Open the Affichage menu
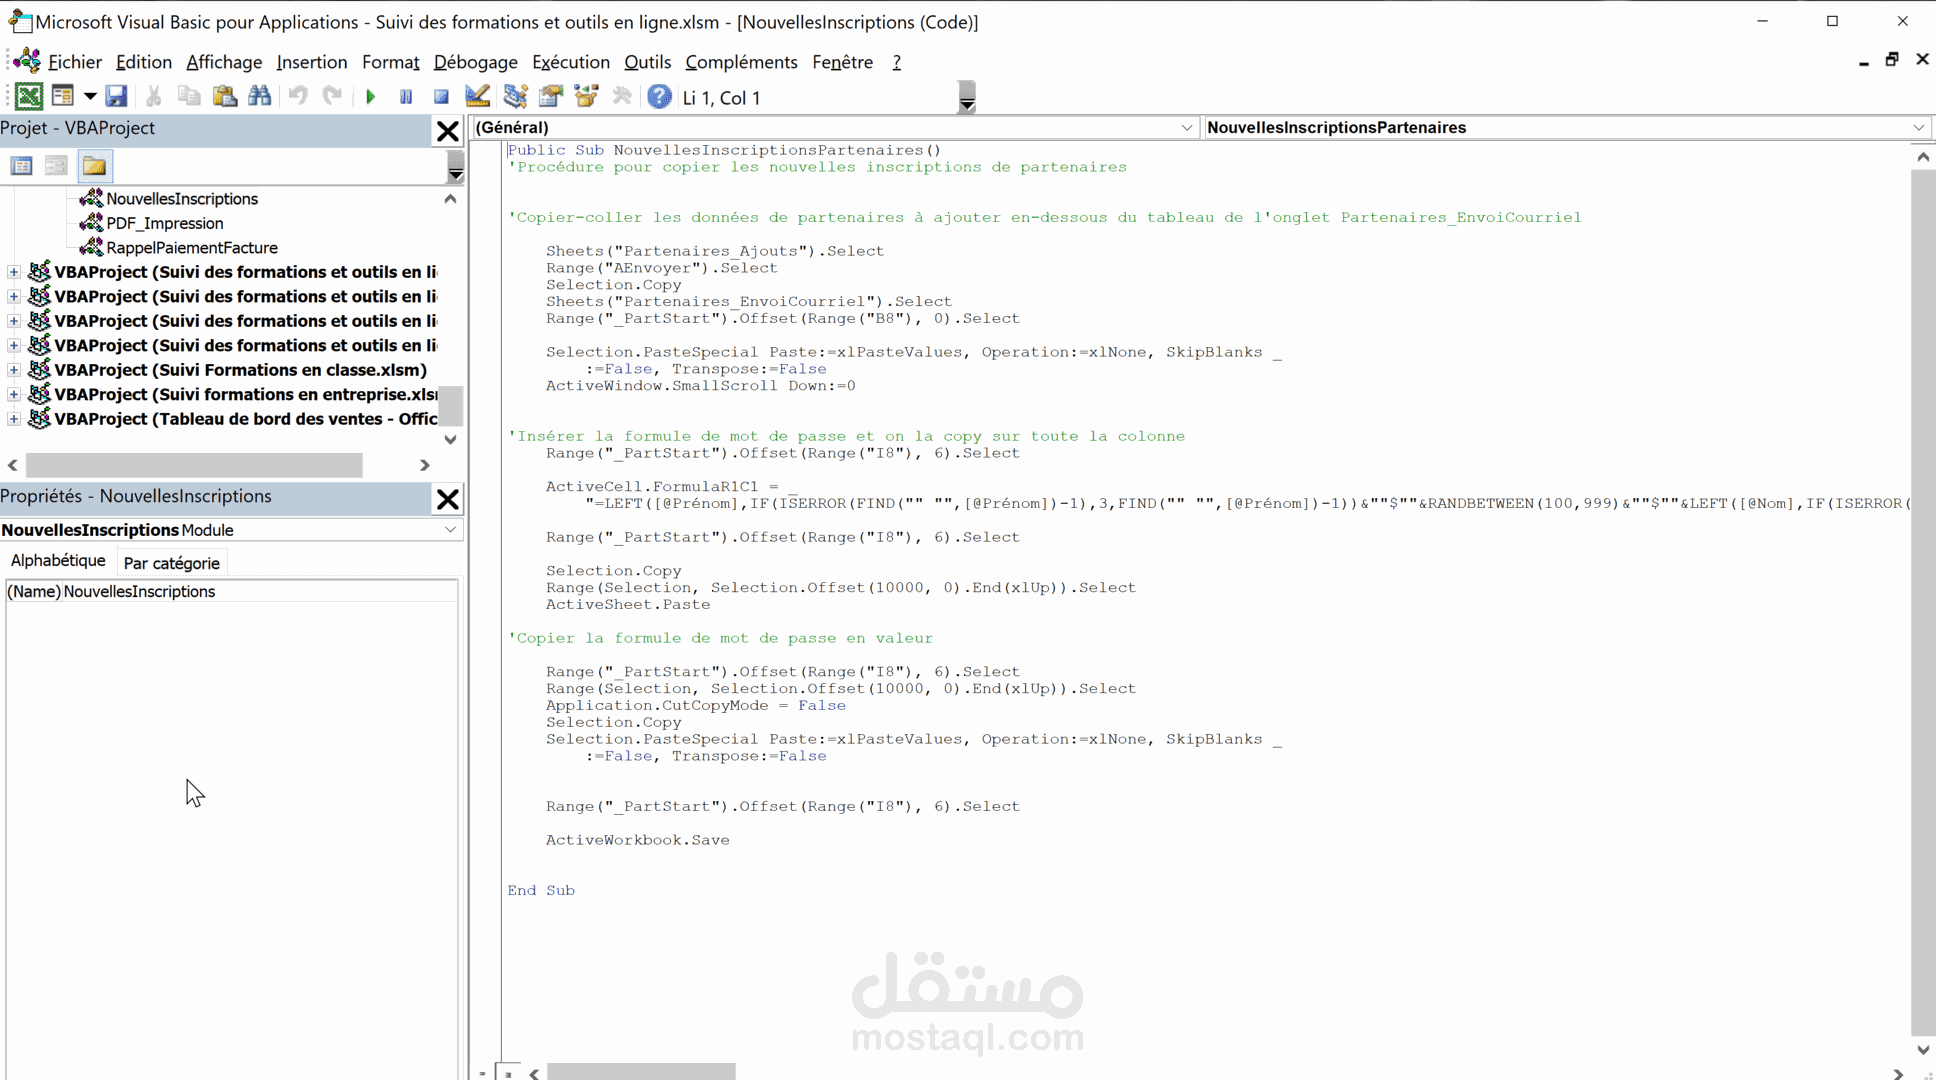1936x1080 pixels. coord(224,62)
